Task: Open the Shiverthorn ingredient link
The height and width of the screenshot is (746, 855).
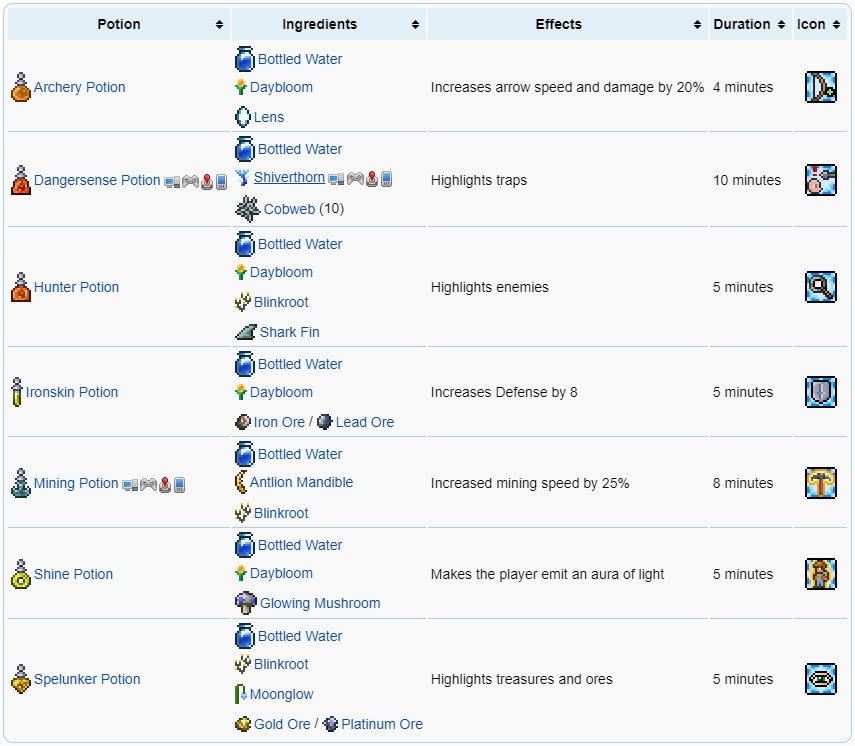Action: pos(289,178)
